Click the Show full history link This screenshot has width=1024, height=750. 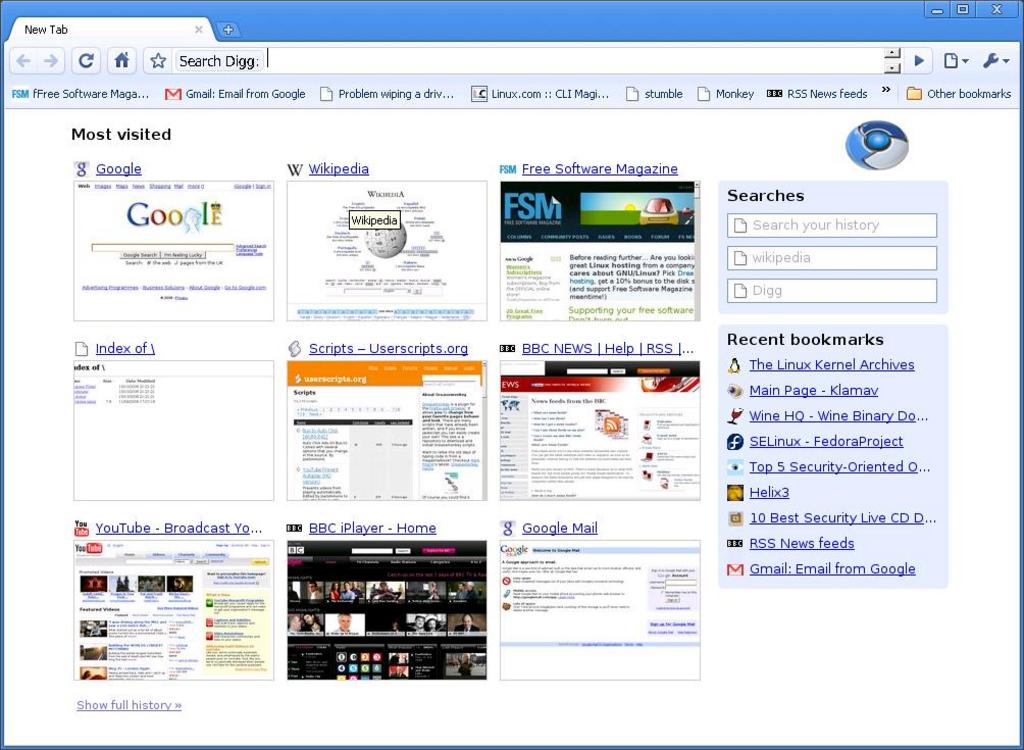129,705
